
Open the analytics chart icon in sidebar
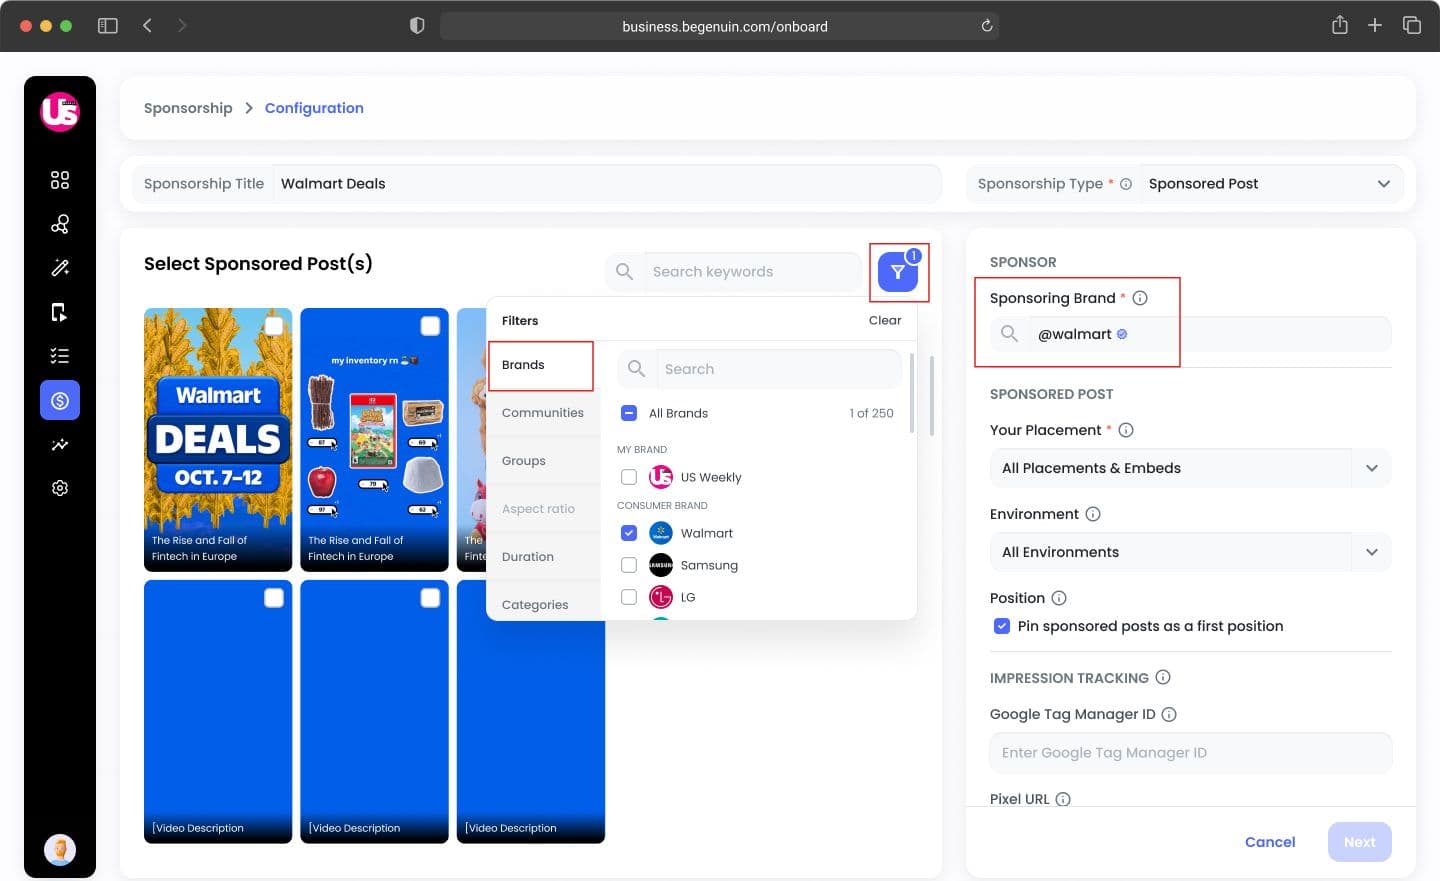pyautogui.click(x=60, y=444)
